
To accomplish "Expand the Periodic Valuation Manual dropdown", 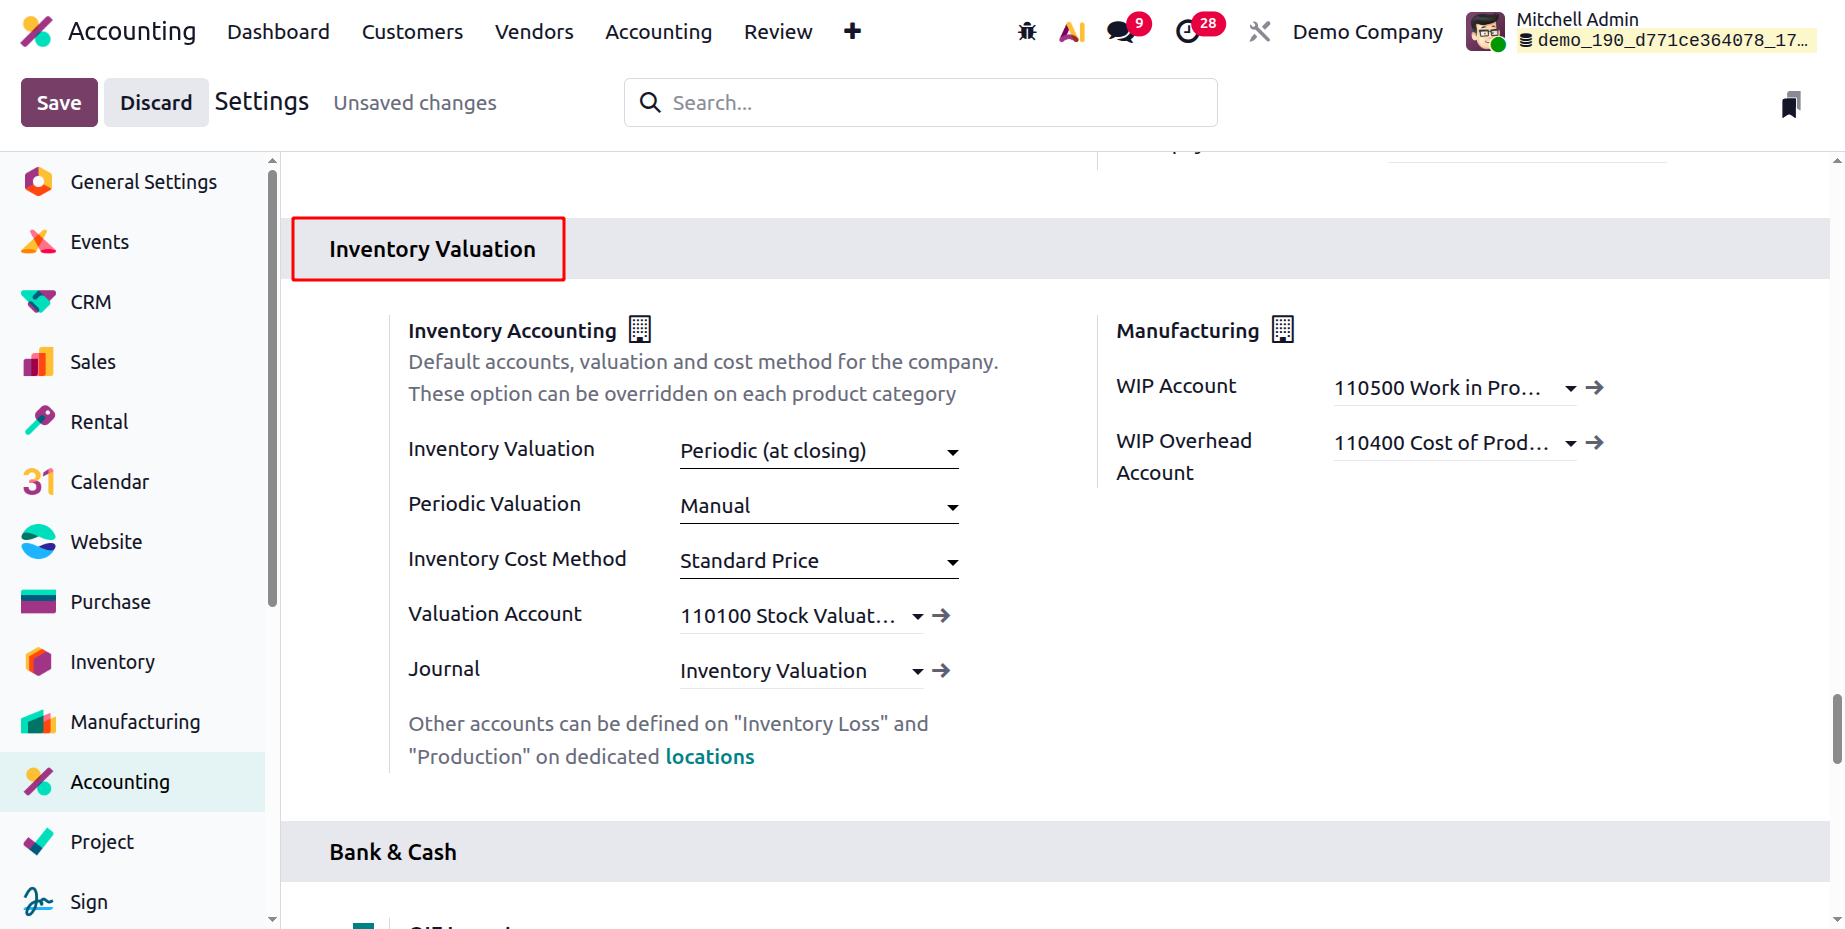I will pos(819,506).
